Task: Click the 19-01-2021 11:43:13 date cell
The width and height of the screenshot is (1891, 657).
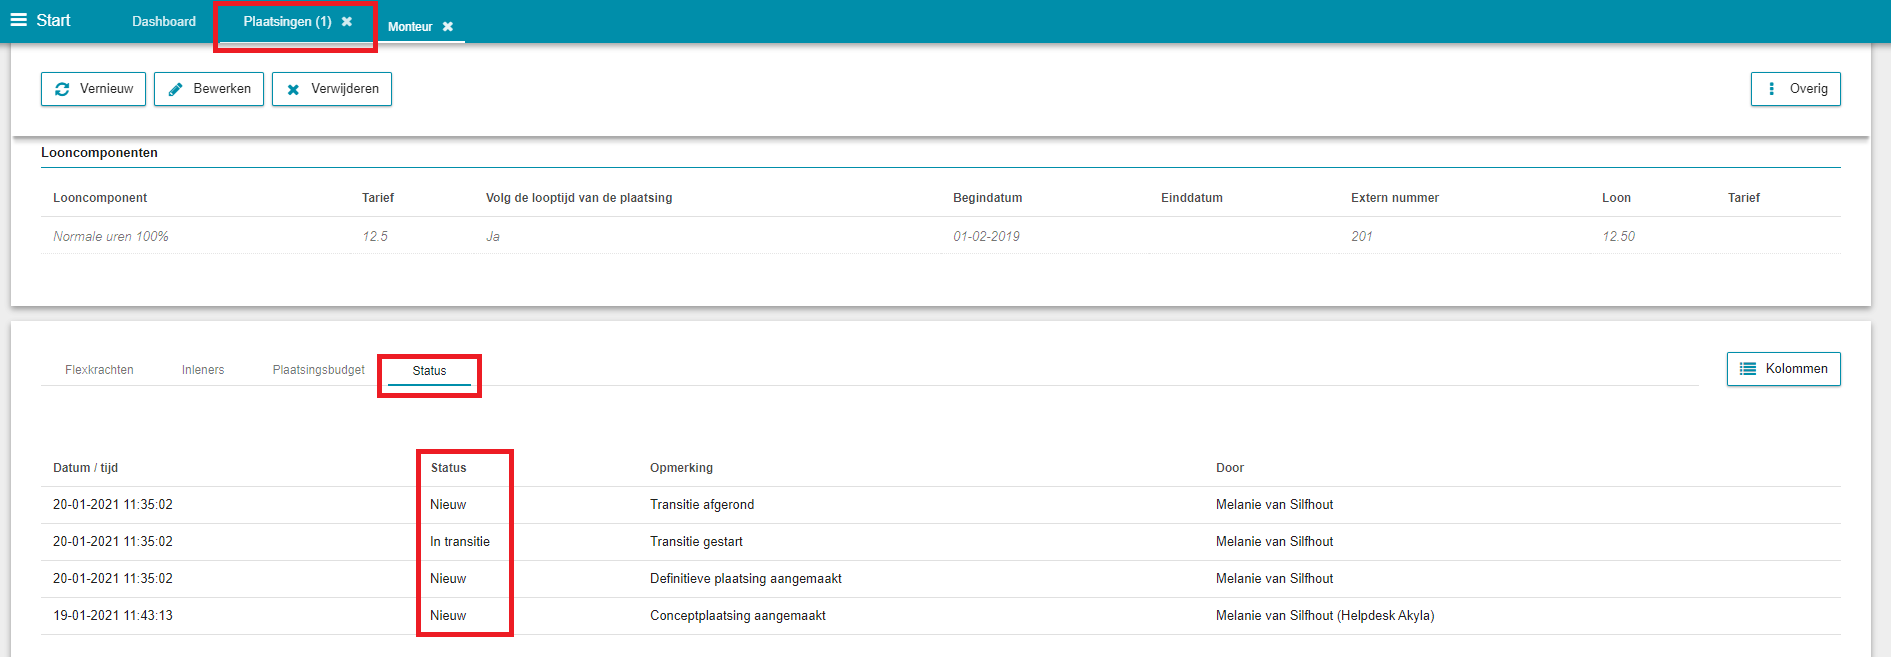Action: pos(113,616)
